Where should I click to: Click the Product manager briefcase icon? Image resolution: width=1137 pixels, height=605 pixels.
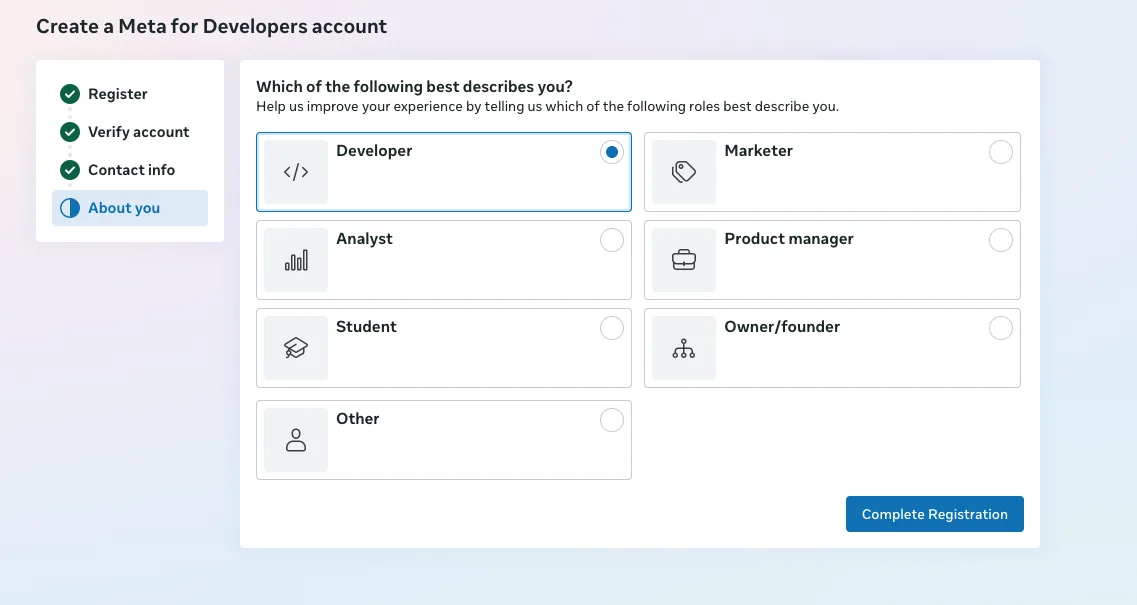point(684,260)
